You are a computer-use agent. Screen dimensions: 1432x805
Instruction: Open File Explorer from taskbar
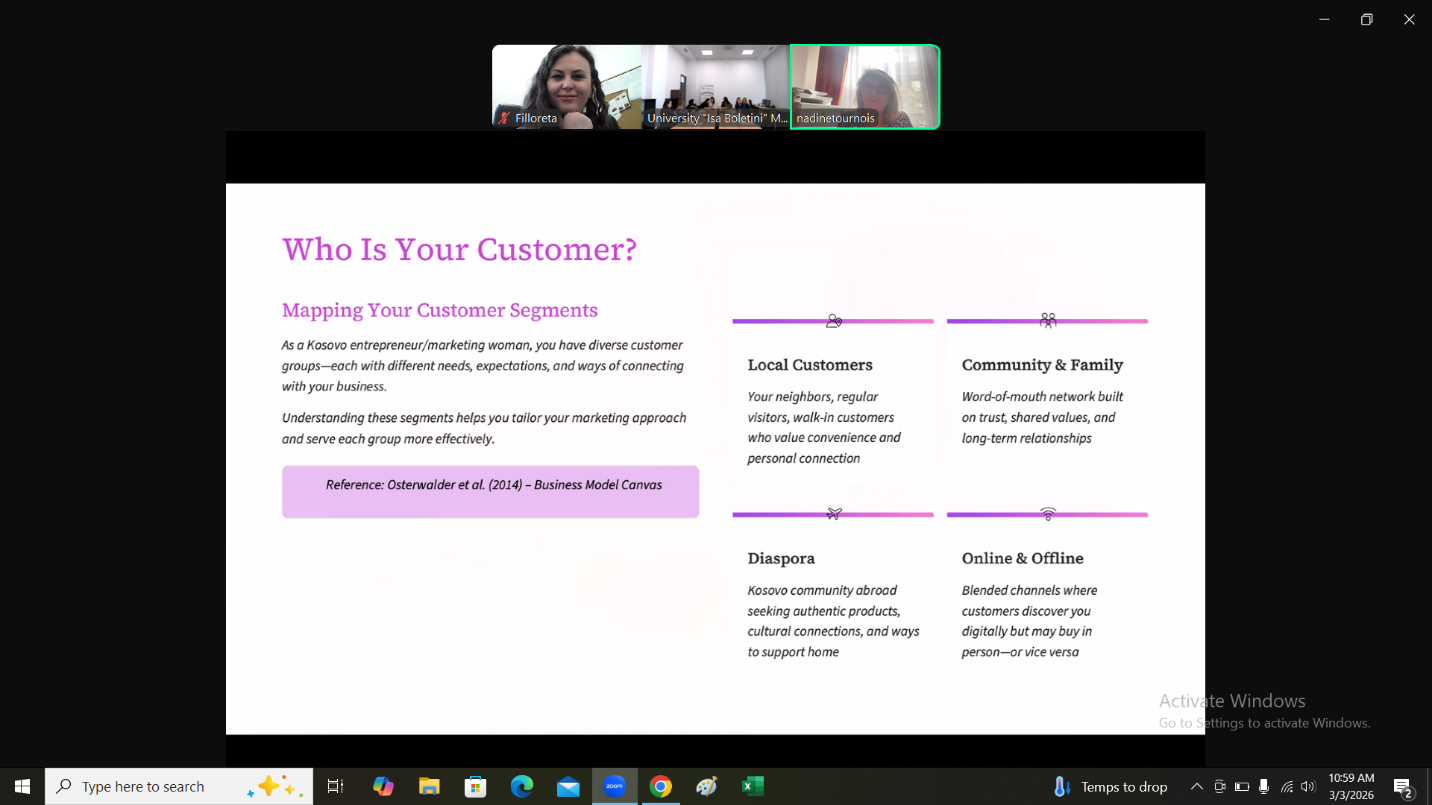(429, 787)
